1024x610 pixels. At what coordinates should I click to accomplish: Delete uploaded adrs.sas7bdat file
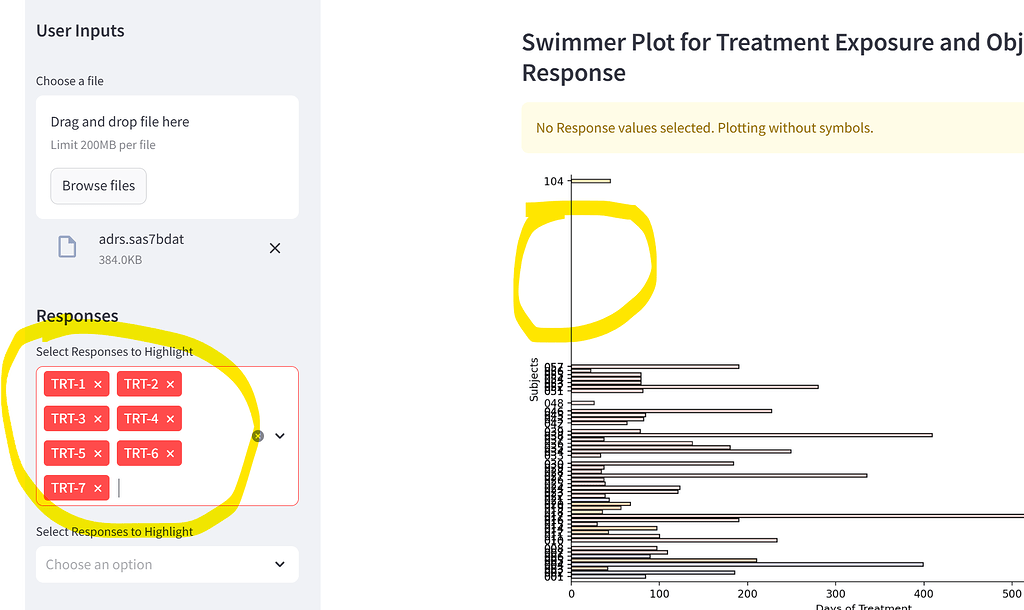tap(275, 248)
